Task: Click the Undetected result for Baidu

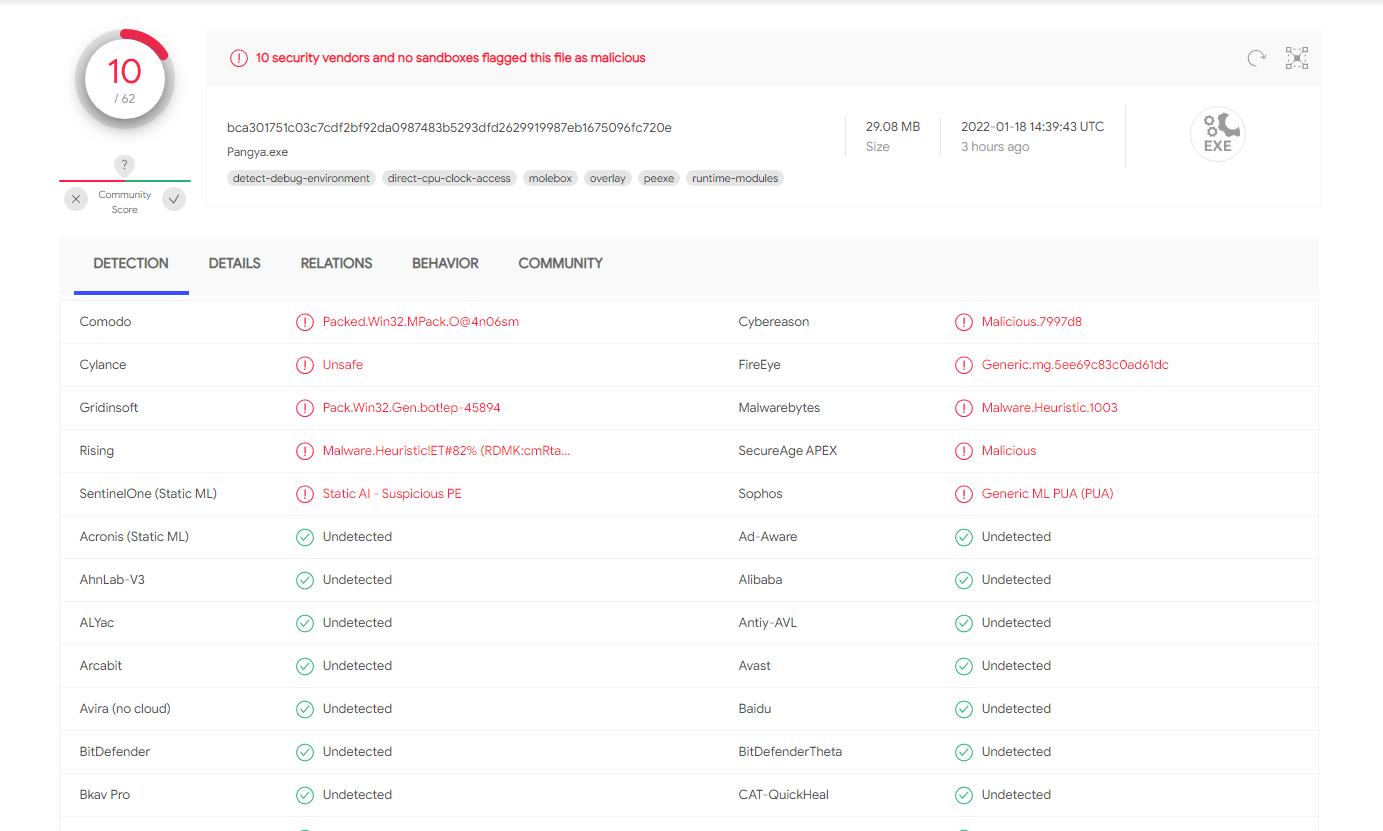Action: click(1016, 709)
